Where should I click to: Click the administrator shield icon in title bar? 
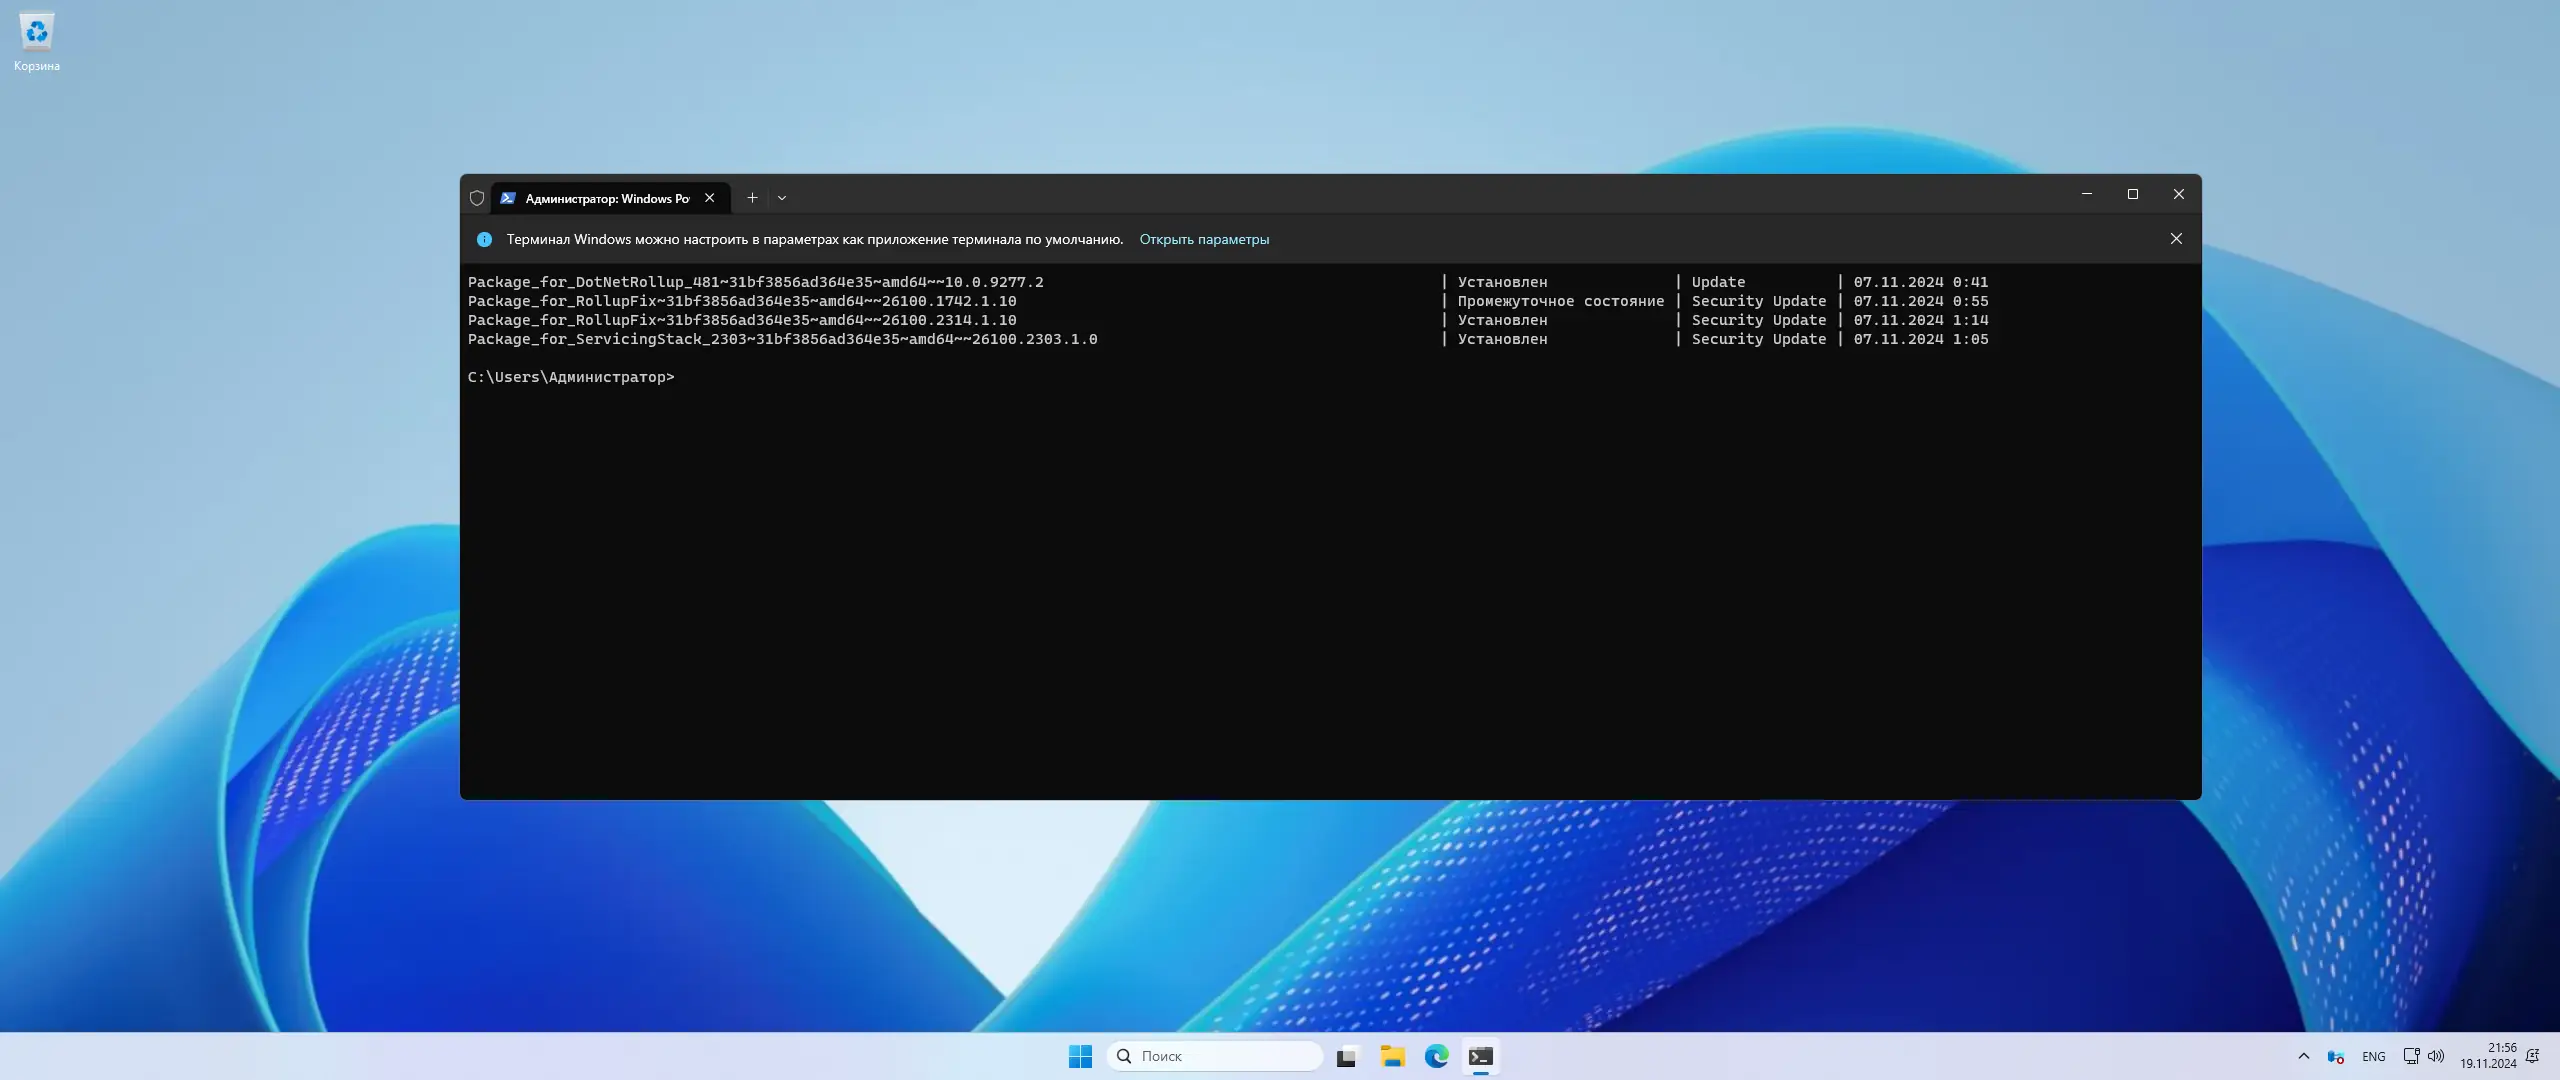477,198
